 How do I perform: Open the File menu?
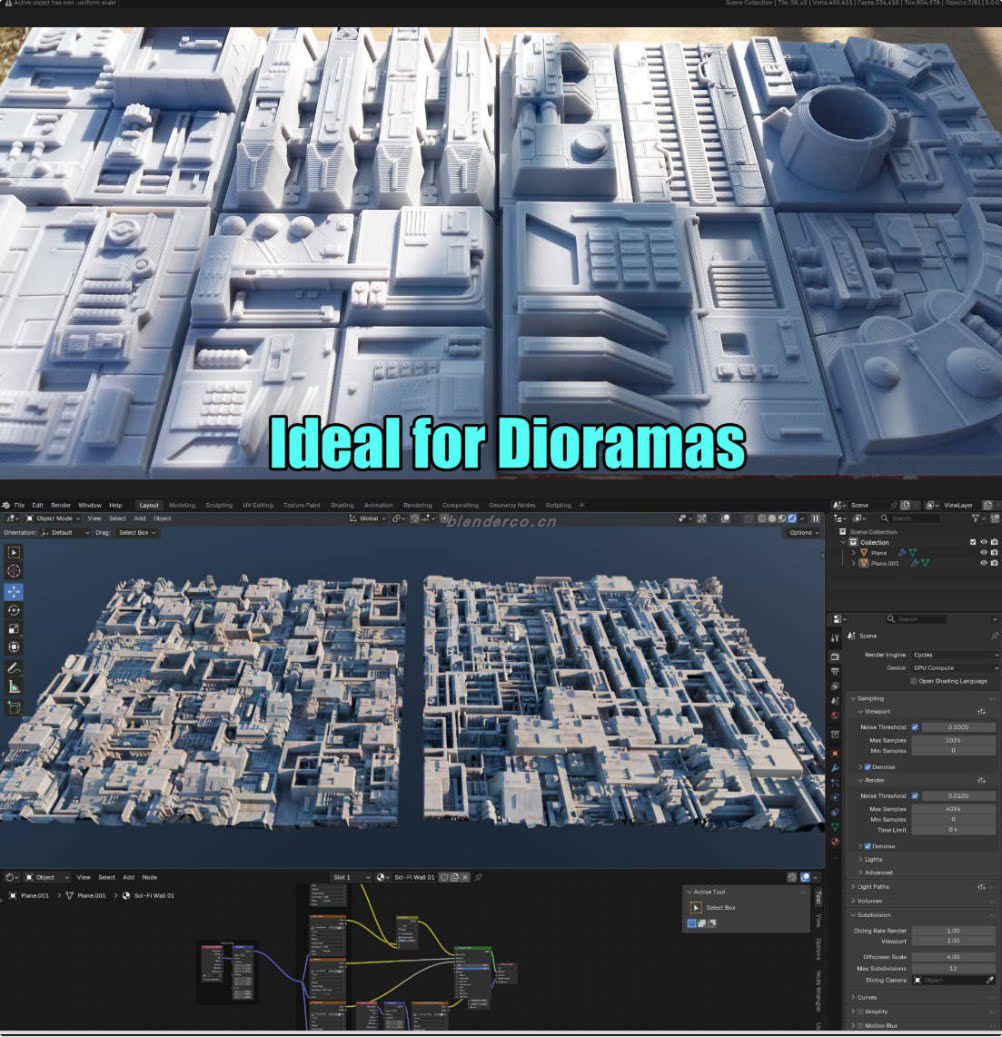(19, 505)
